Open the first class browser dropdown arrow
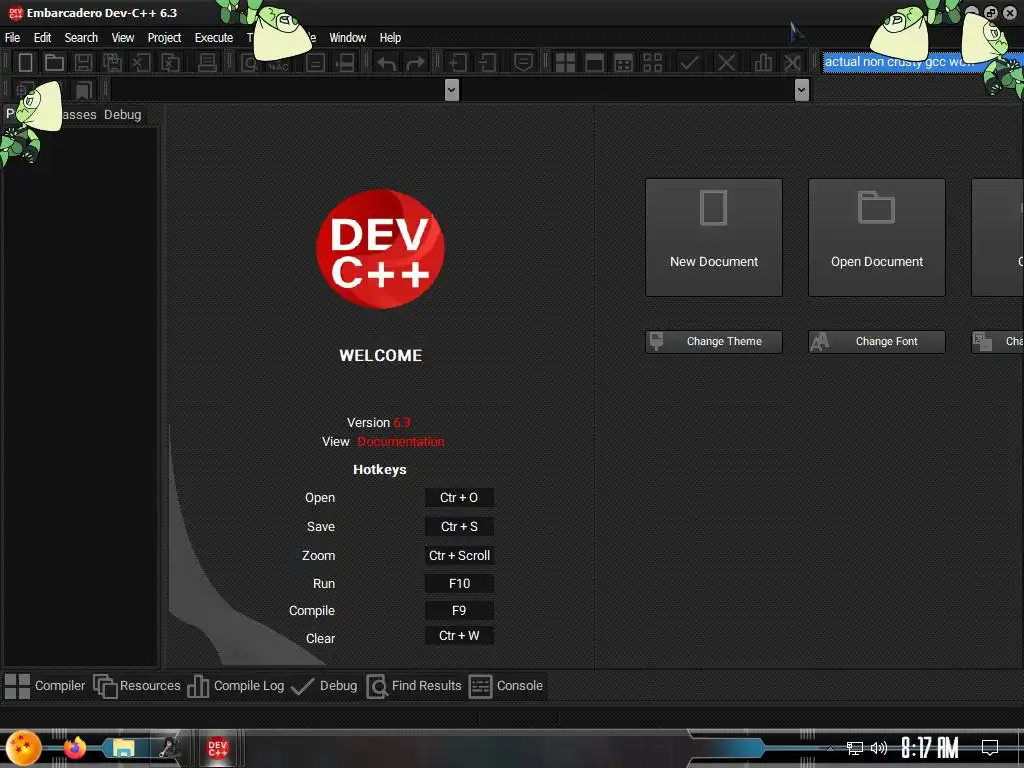This screenshot has width=1024, height=768. pos(451,89)
